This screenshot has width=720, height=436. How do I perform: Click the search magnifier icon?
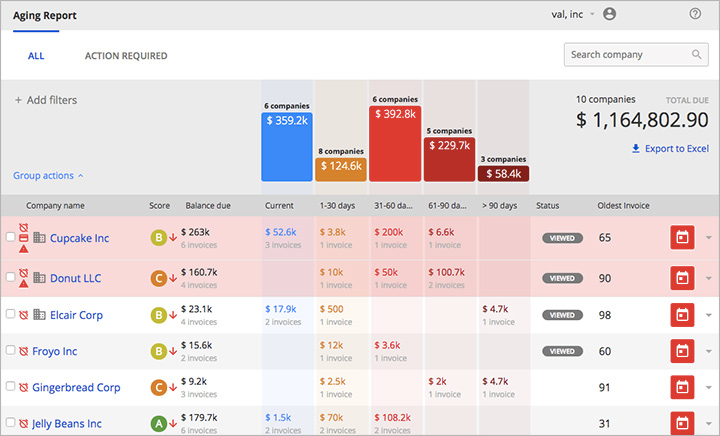(697, 55)
